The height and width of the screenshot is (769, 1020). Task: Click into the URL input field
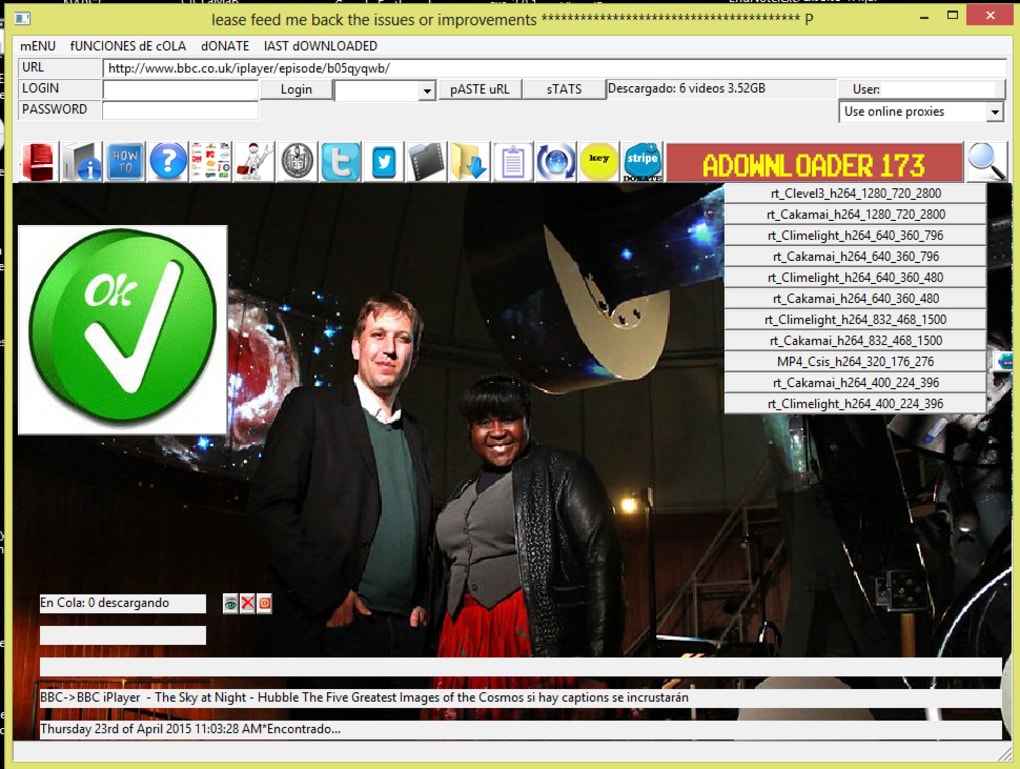point(553,68)
